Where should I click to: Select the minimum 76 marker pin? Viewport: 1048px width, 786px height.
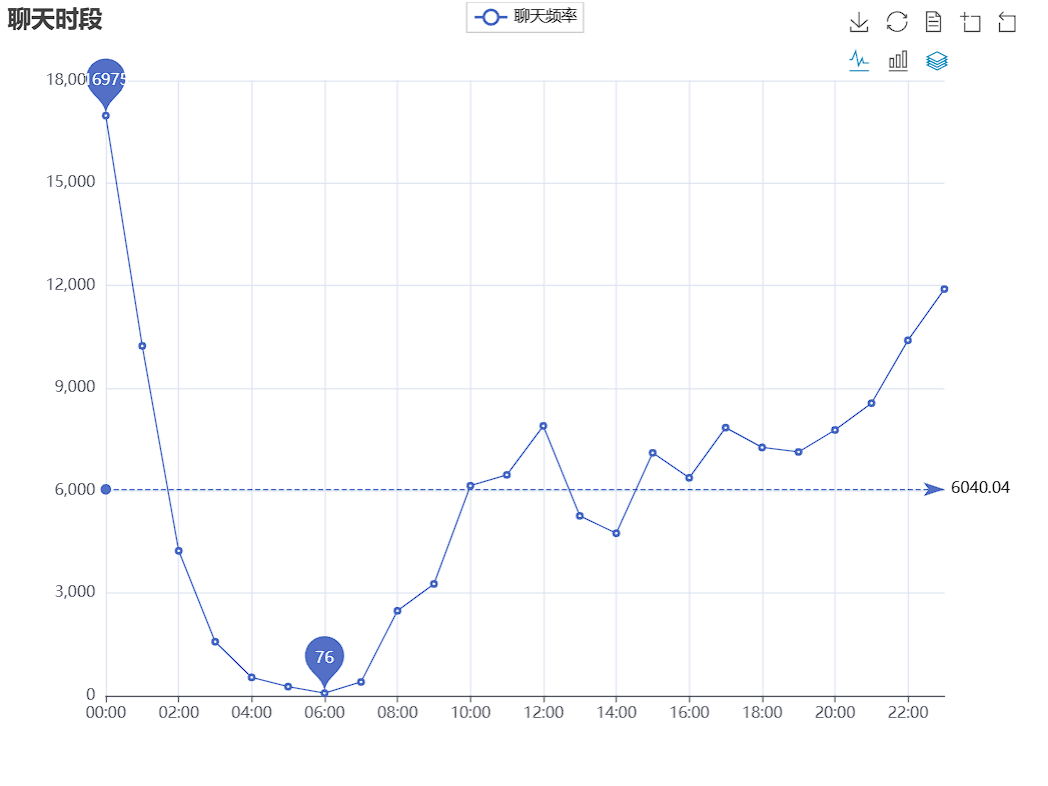[x=324, y=657]
